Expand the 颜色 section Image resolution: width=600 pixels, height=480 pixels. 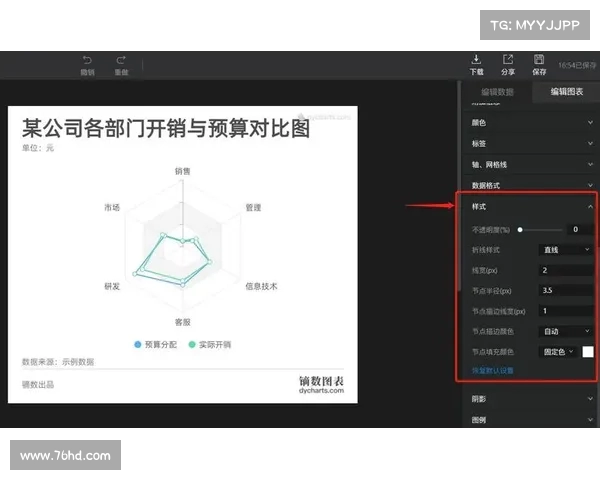click(530, 123)
